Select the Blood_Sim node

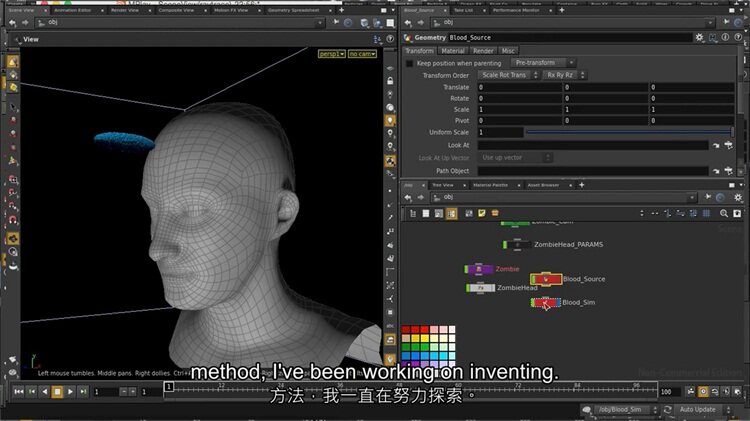(x=545, y=302)
